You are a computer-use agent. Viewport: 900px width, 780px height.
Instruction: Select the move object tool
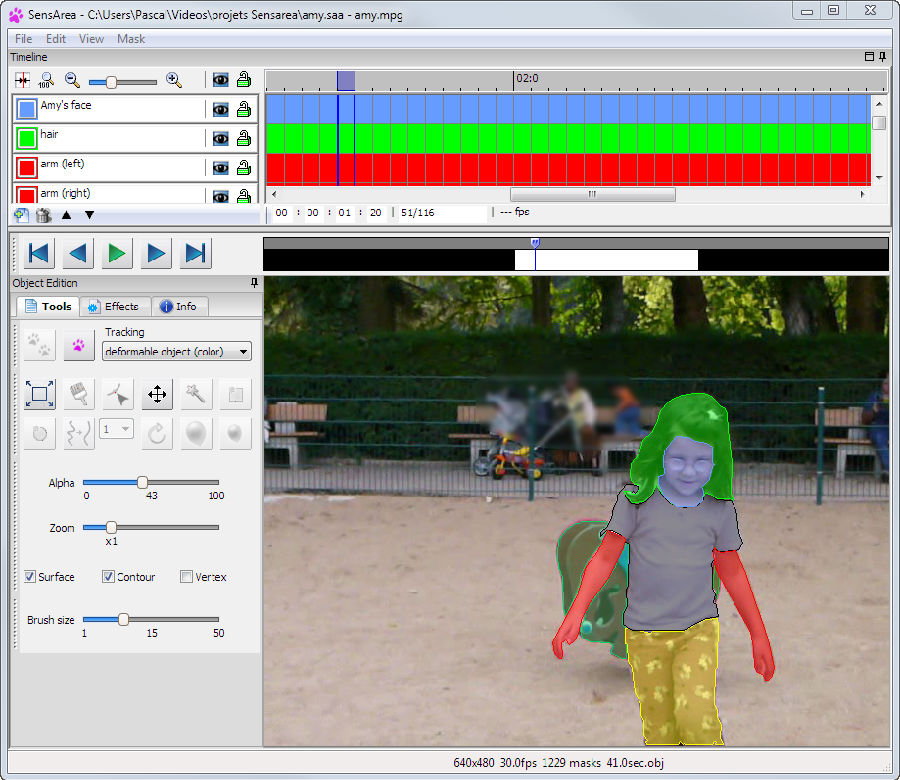pos(157,394)
